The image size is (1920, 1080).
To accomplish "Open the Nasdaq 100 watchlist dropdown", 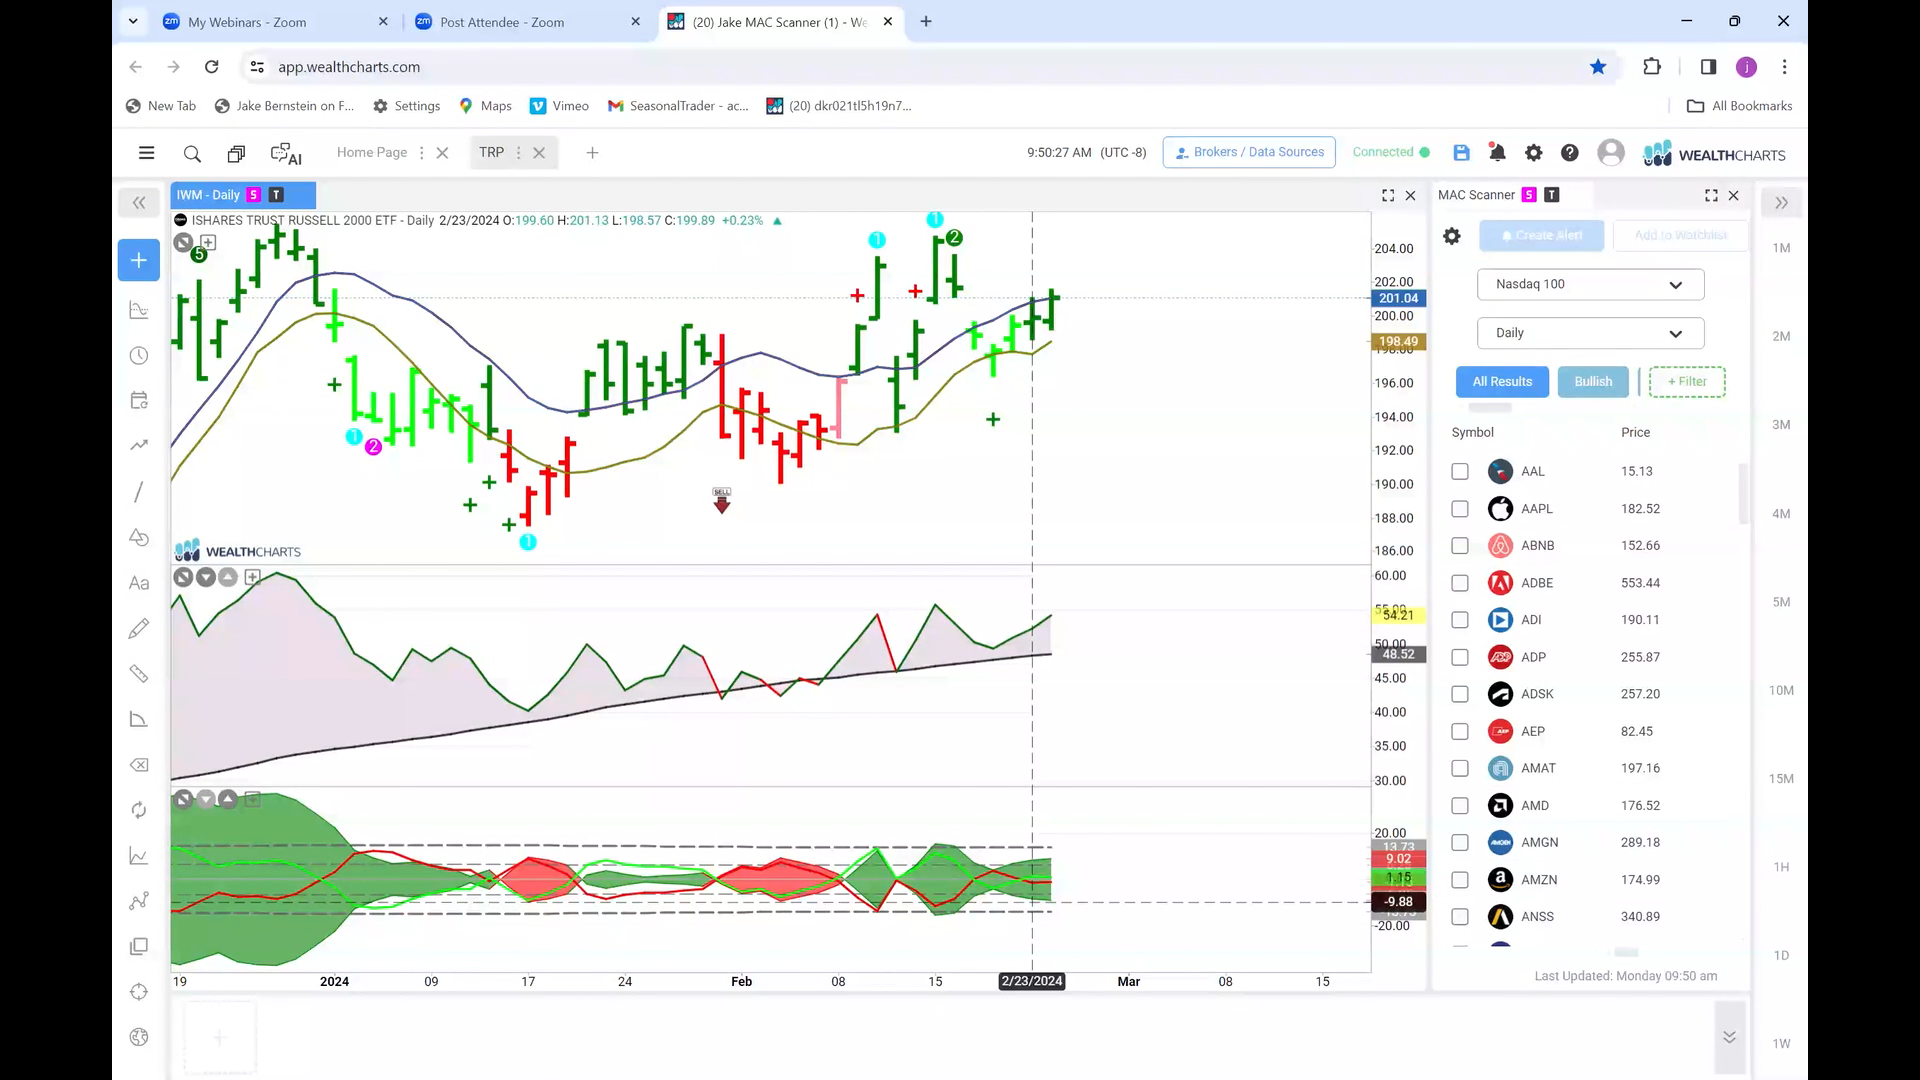I will [1590, 285].
